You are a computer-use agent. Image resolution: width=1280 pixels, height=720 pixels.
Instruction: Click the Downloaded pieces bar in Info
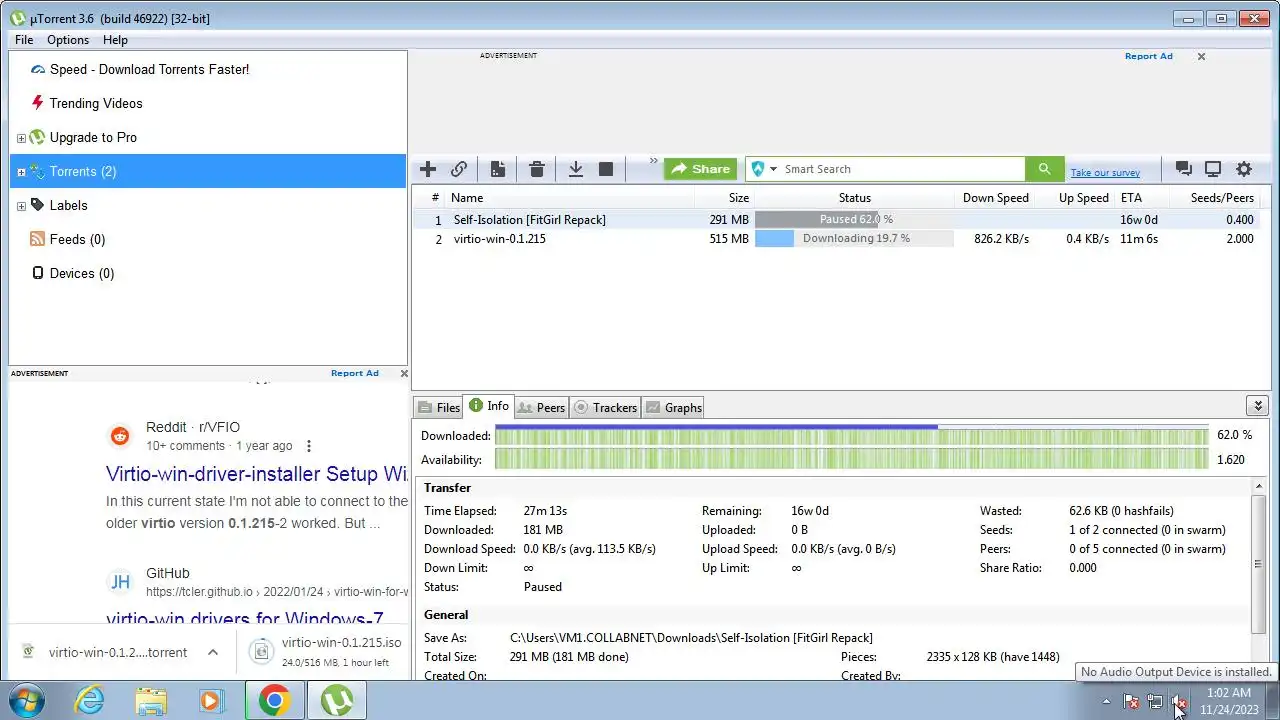(x=851, y=436)
